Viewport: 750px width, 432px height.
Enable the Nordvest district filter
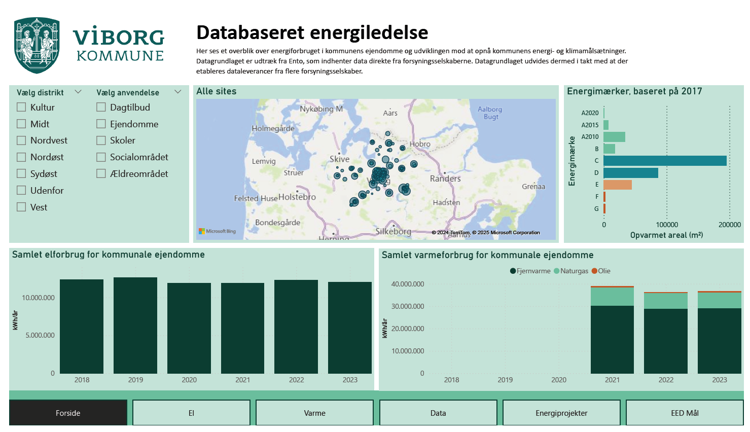(x=21, y=141)
